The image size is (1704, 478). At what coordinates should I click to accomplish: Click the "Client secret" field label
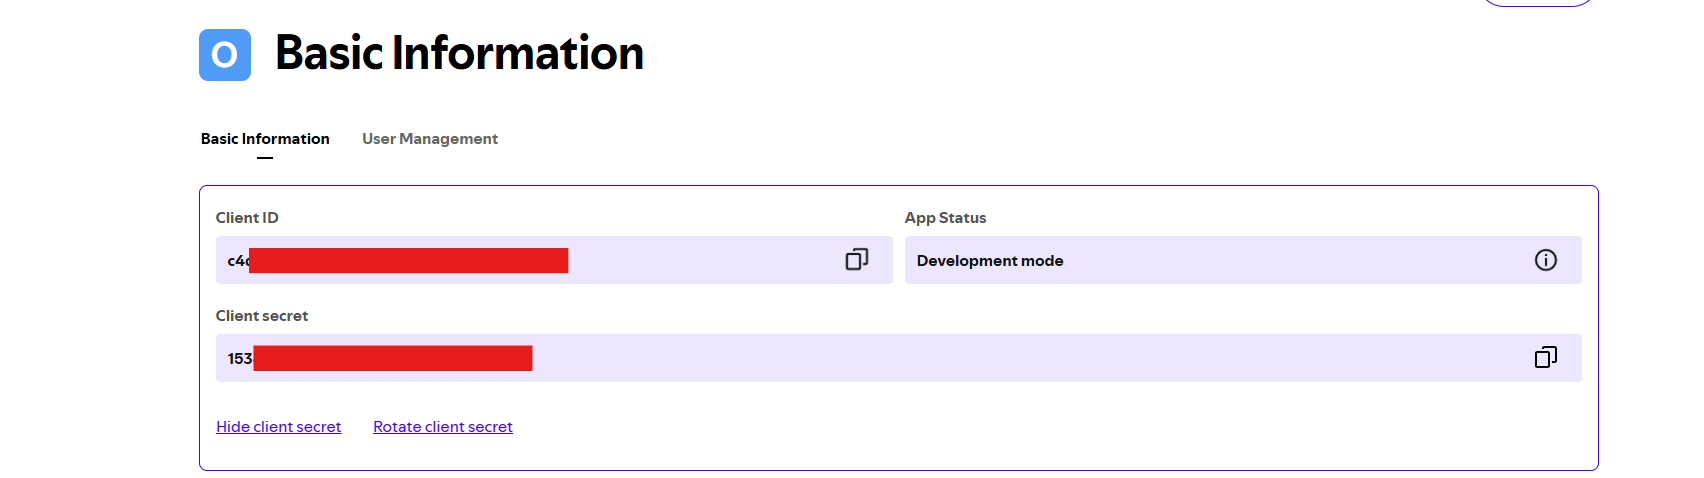click(261, 316)
